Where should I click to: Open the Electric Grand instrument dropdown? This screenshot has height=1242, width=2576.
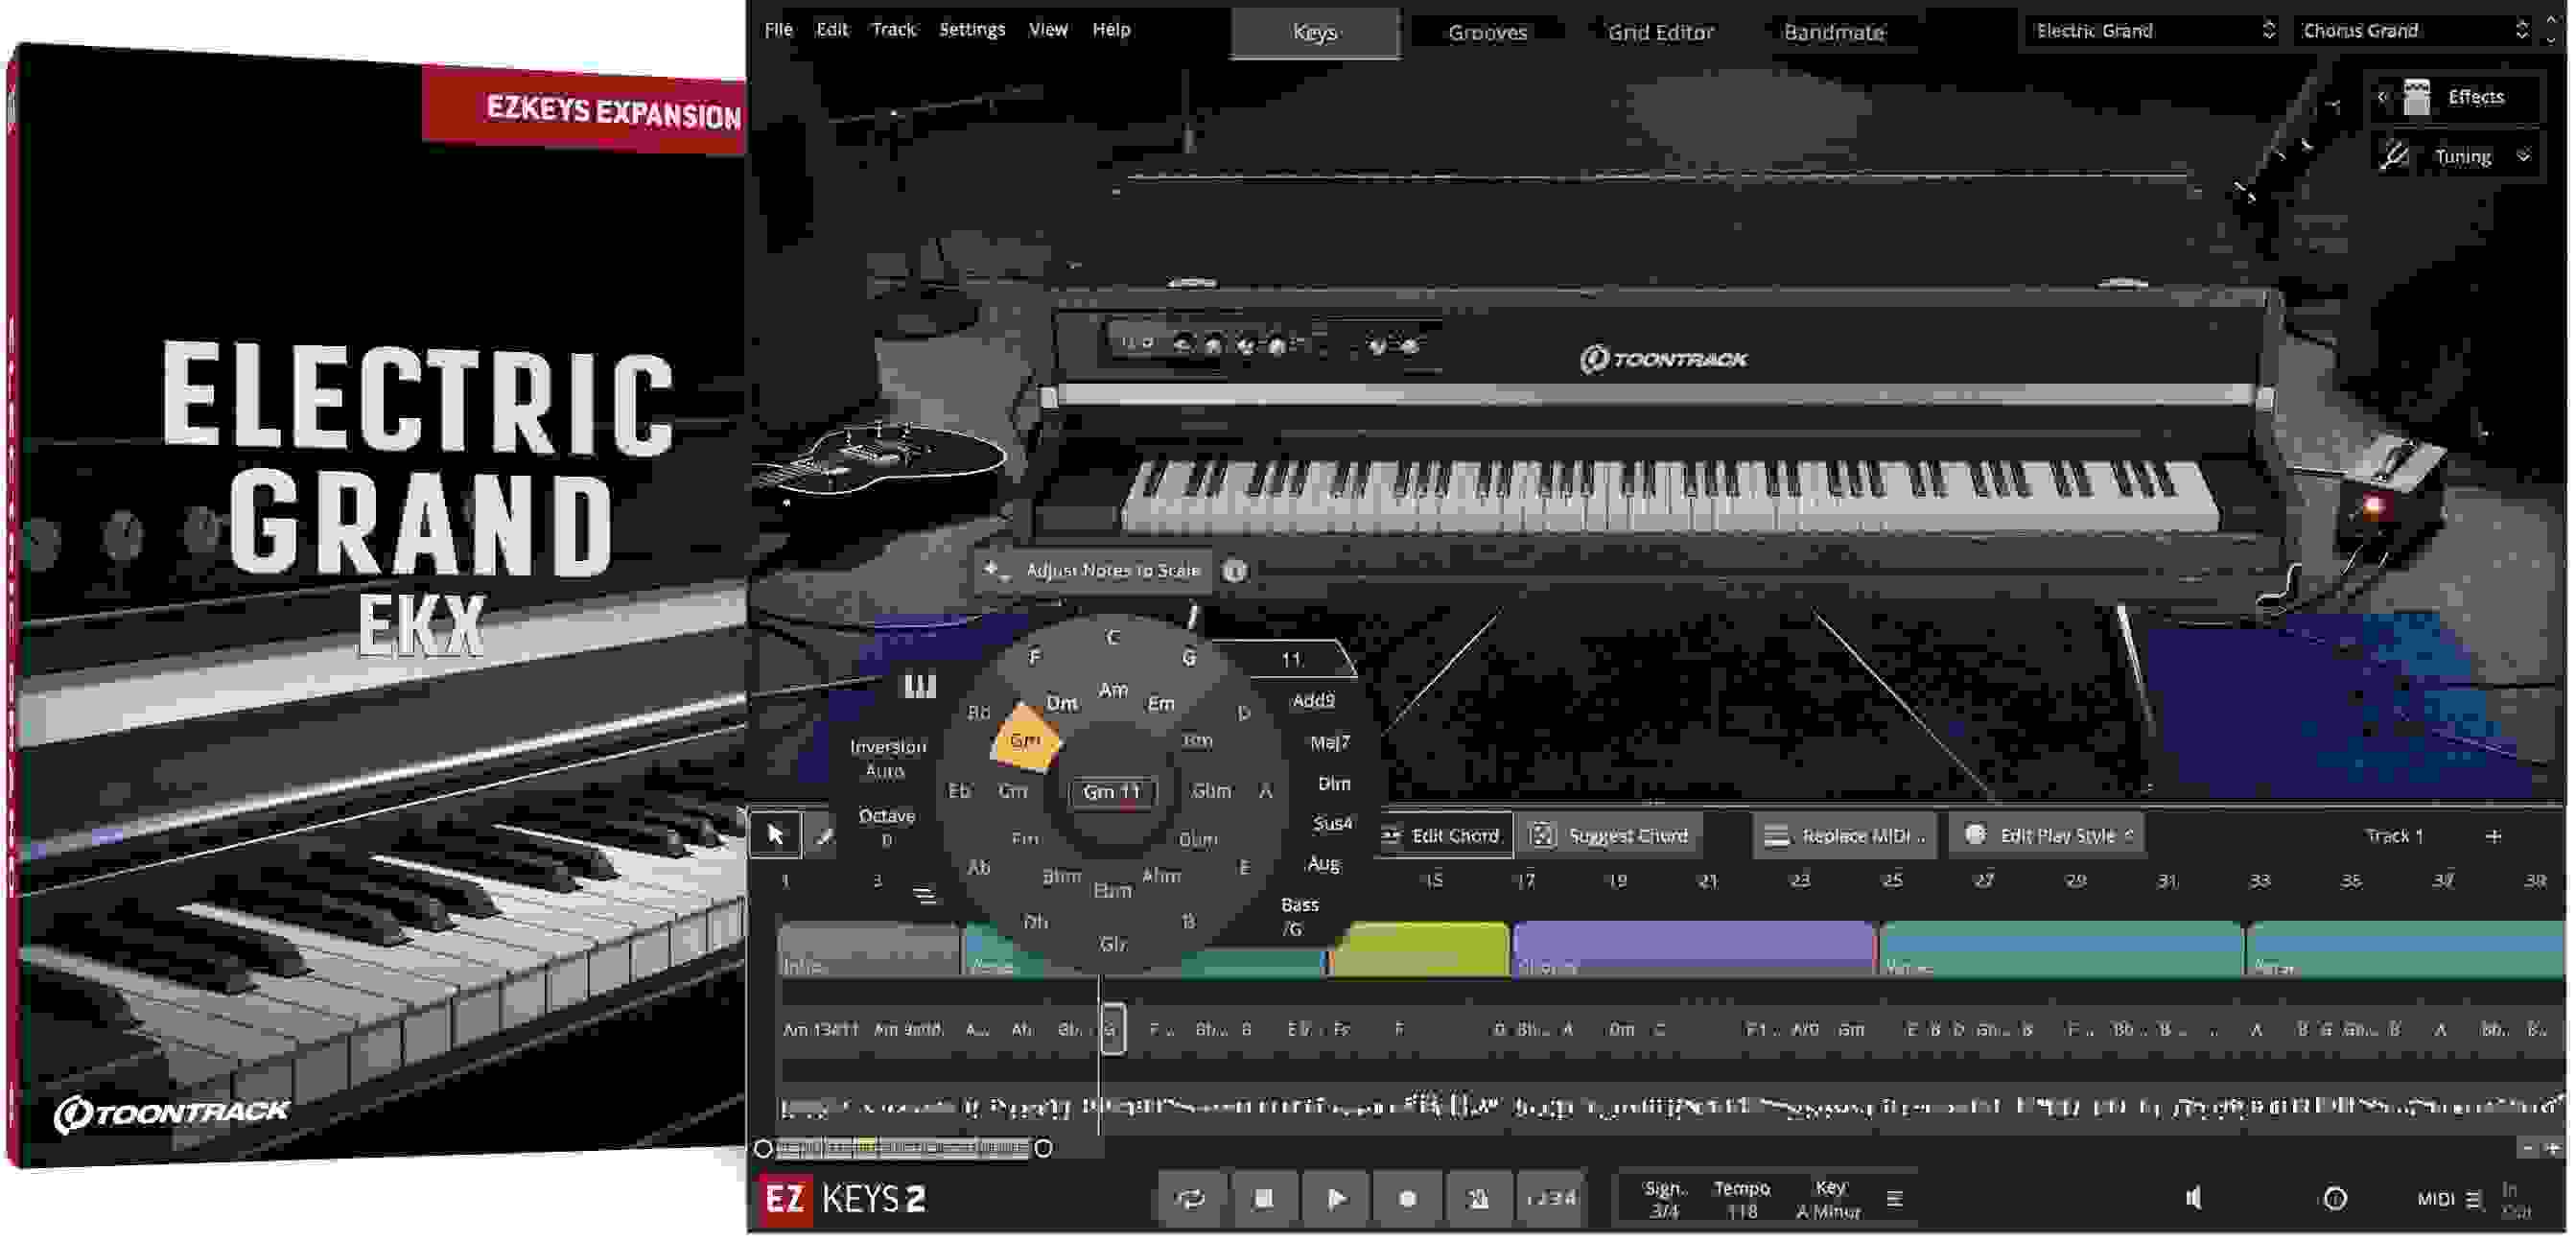(2150, 30)
